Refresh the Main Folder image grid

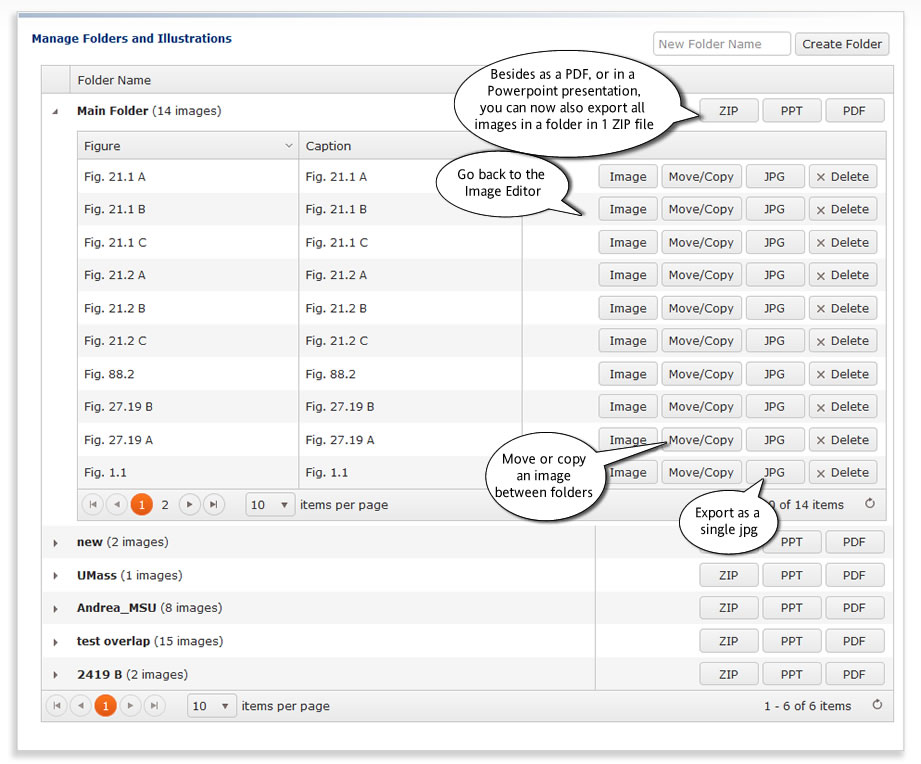pos(870,504)
